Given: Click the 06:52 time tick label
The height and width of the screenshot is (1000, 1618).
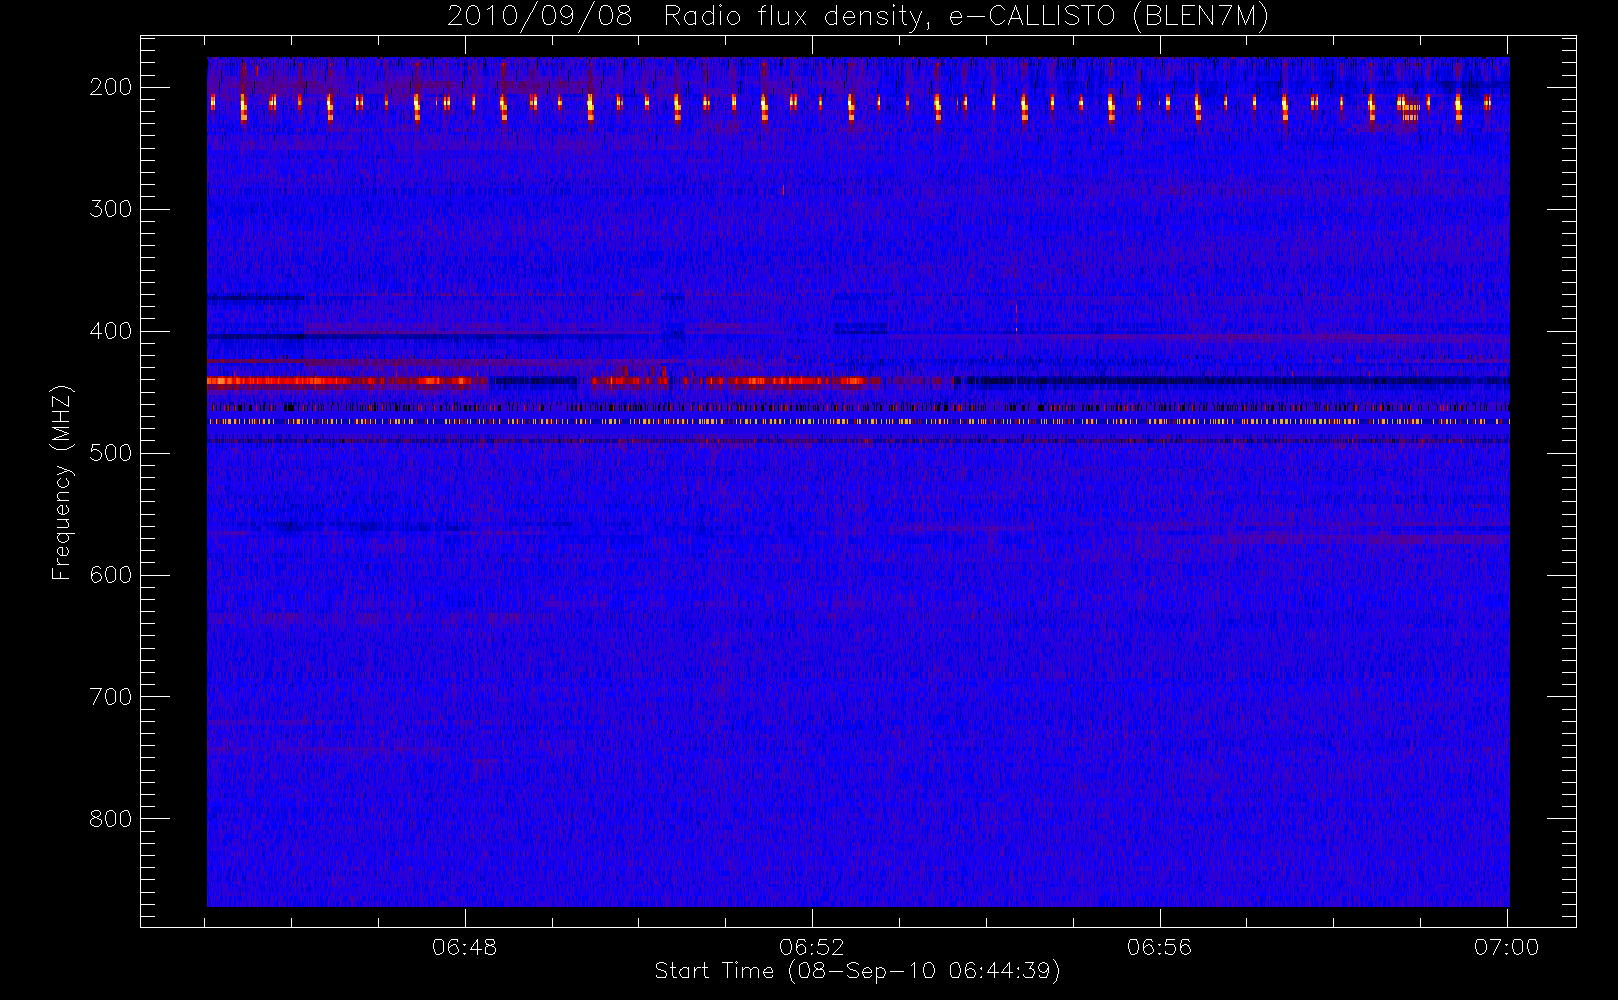Looking at the screenshot, I should tap(812, 947).
